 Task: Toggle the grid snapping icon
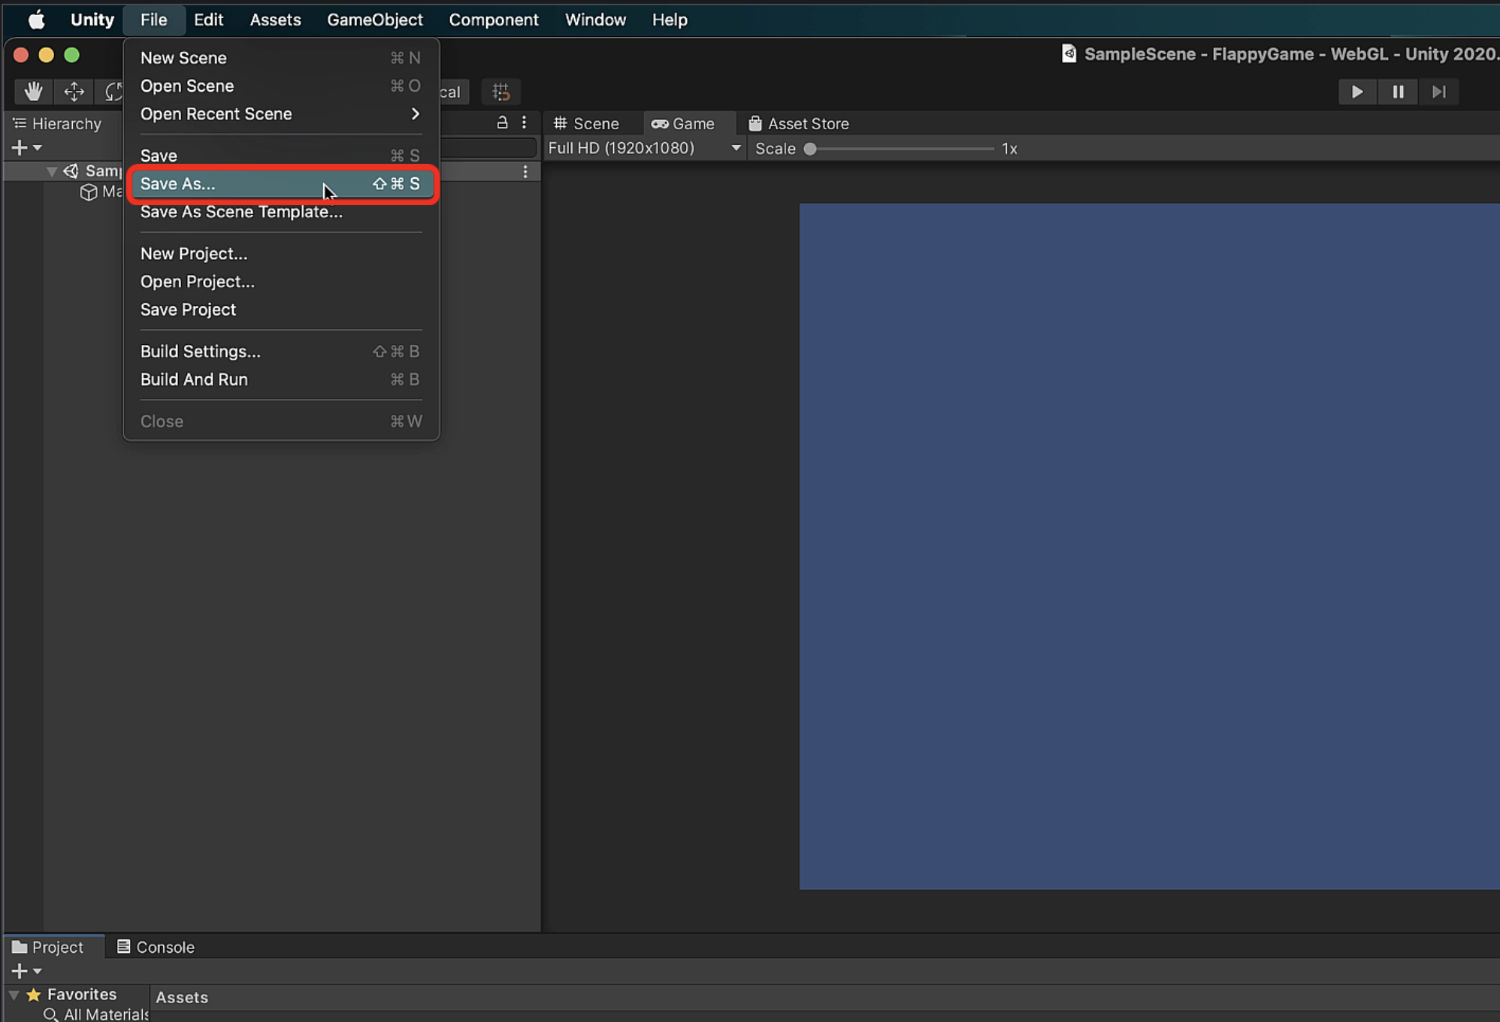point(501,92)
